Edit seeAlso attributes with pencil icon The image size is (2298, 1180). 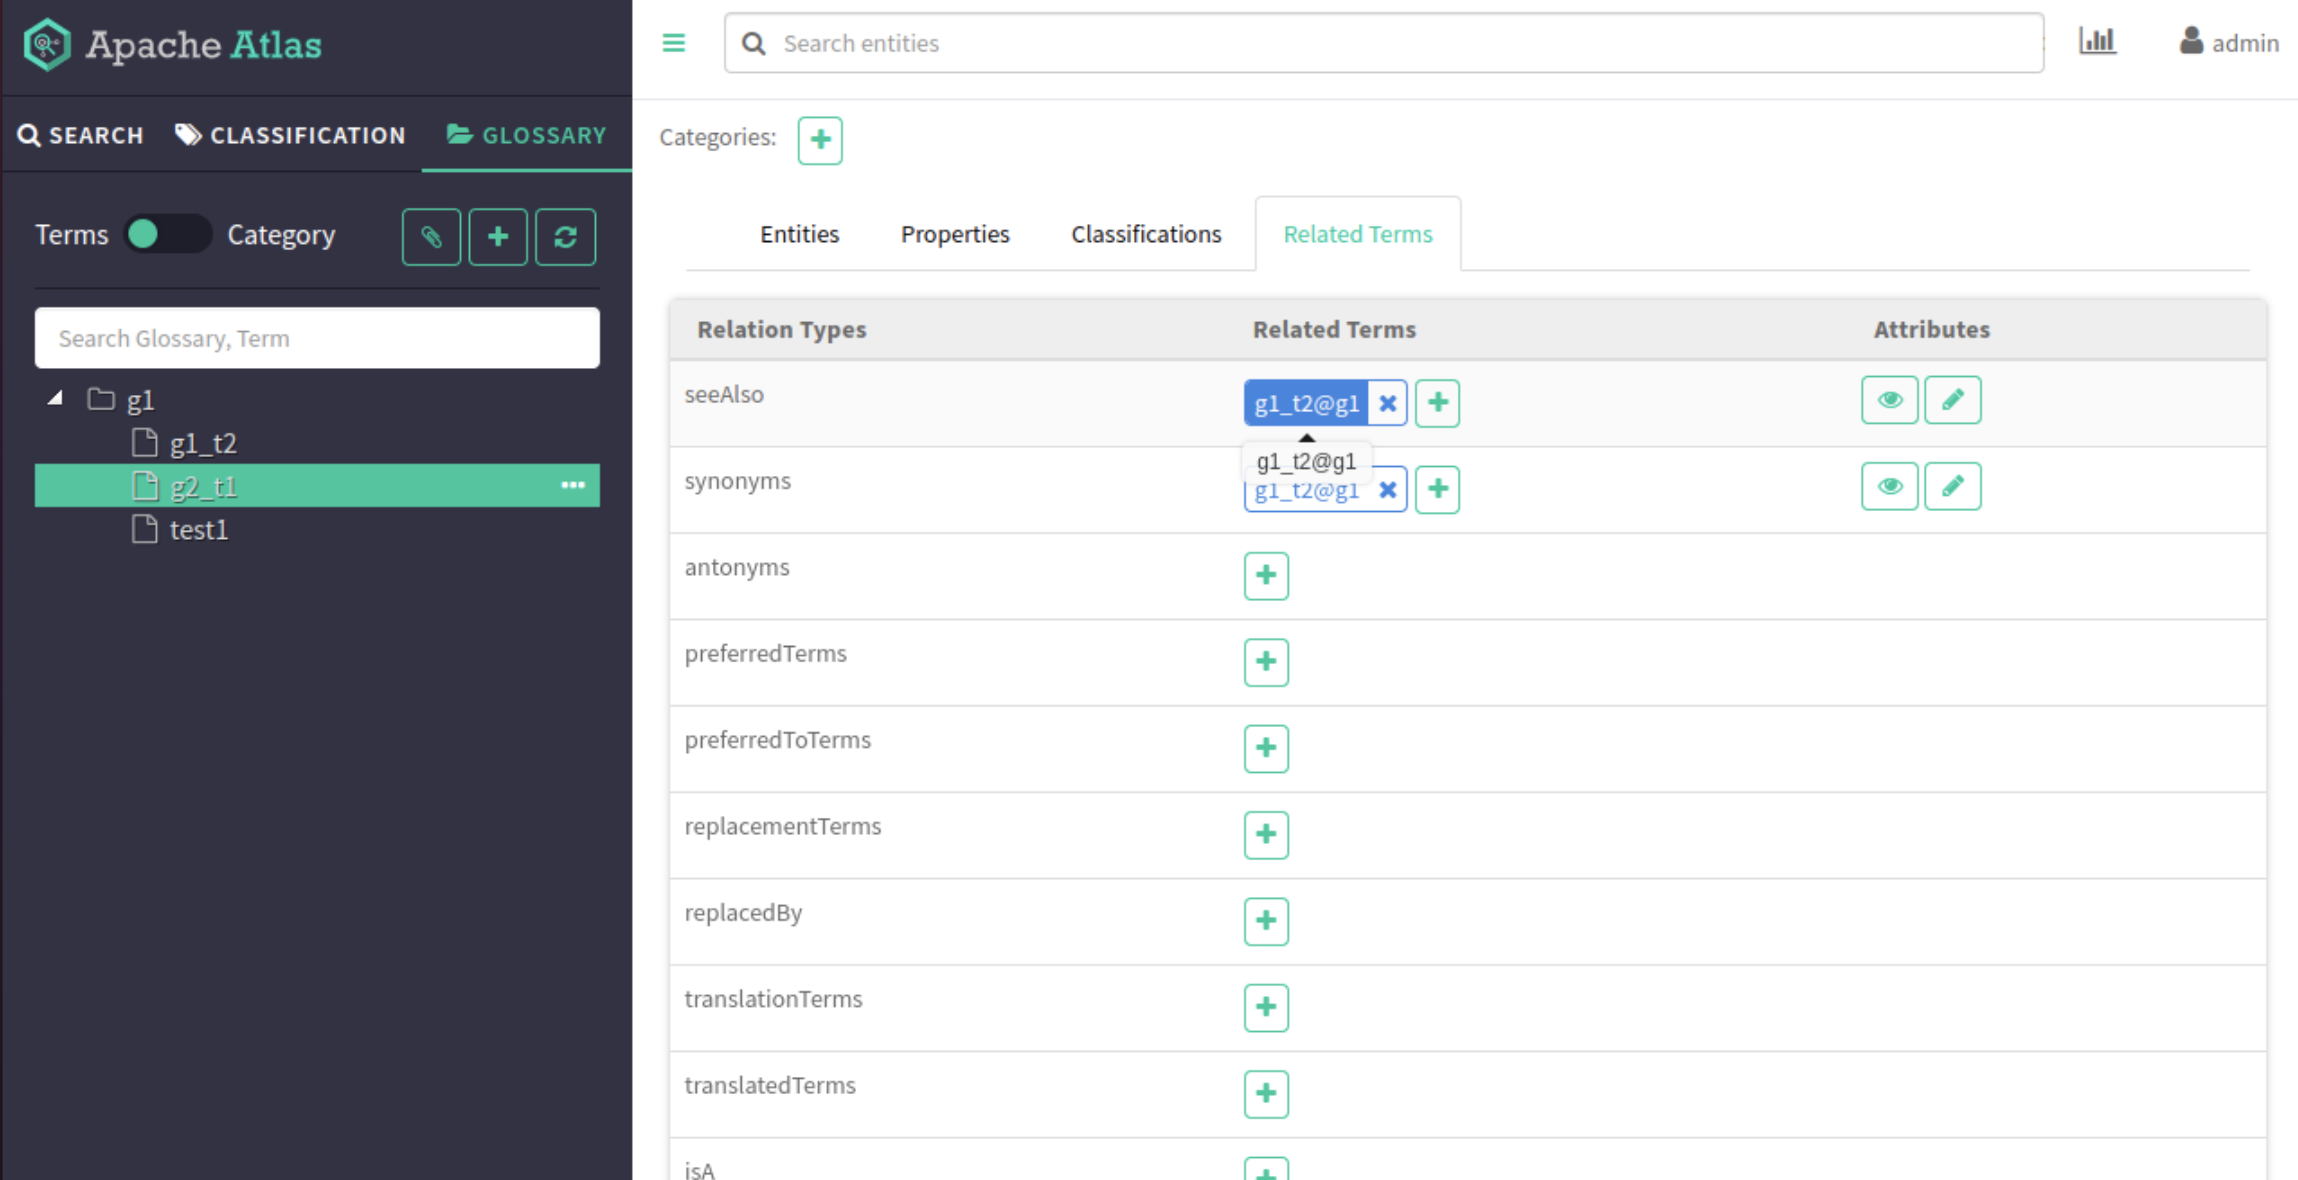point(1952,400)
